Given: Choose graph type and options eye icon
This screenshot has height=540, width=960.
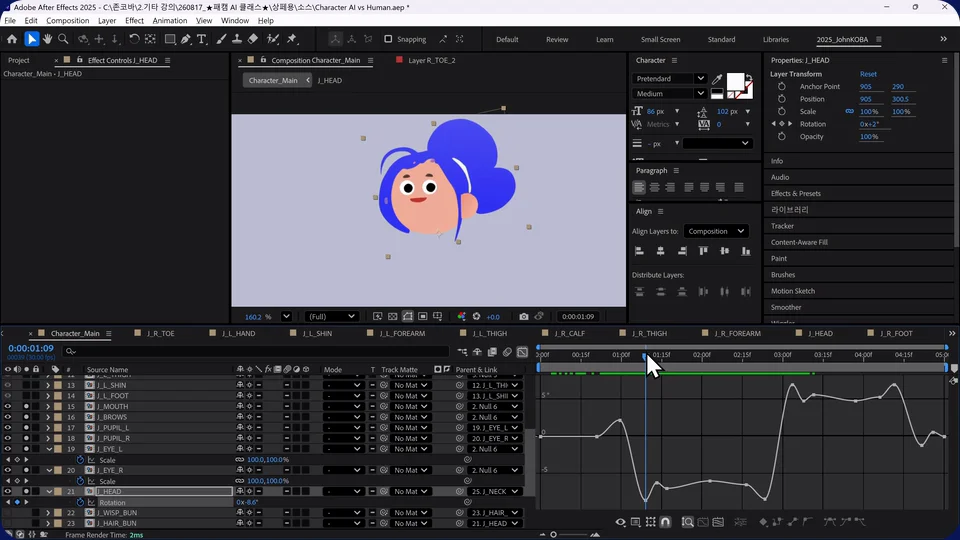Looking at the screenshot, I should pyautogui.click(x=620, y=522).
